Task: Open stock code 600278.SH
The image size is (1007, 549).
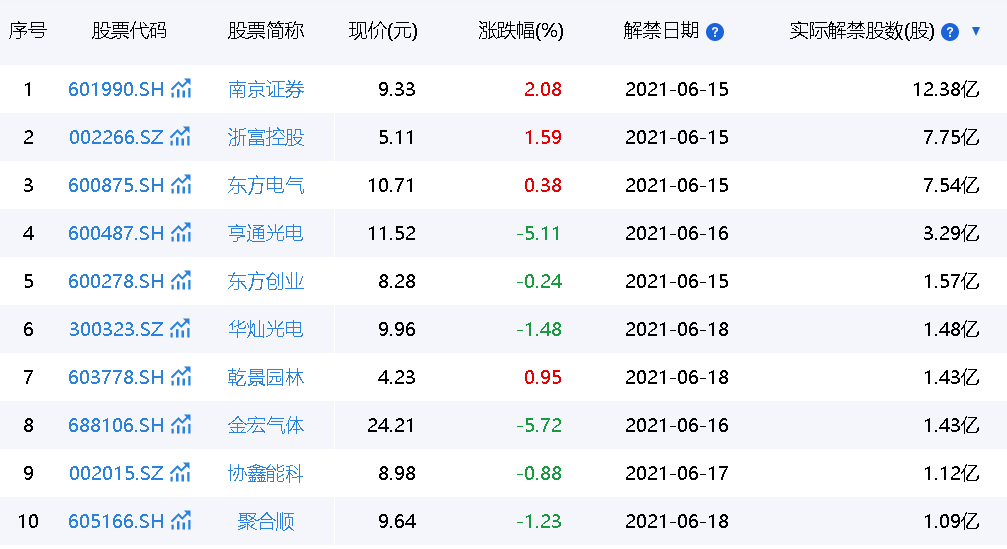Action: (116, 281)
